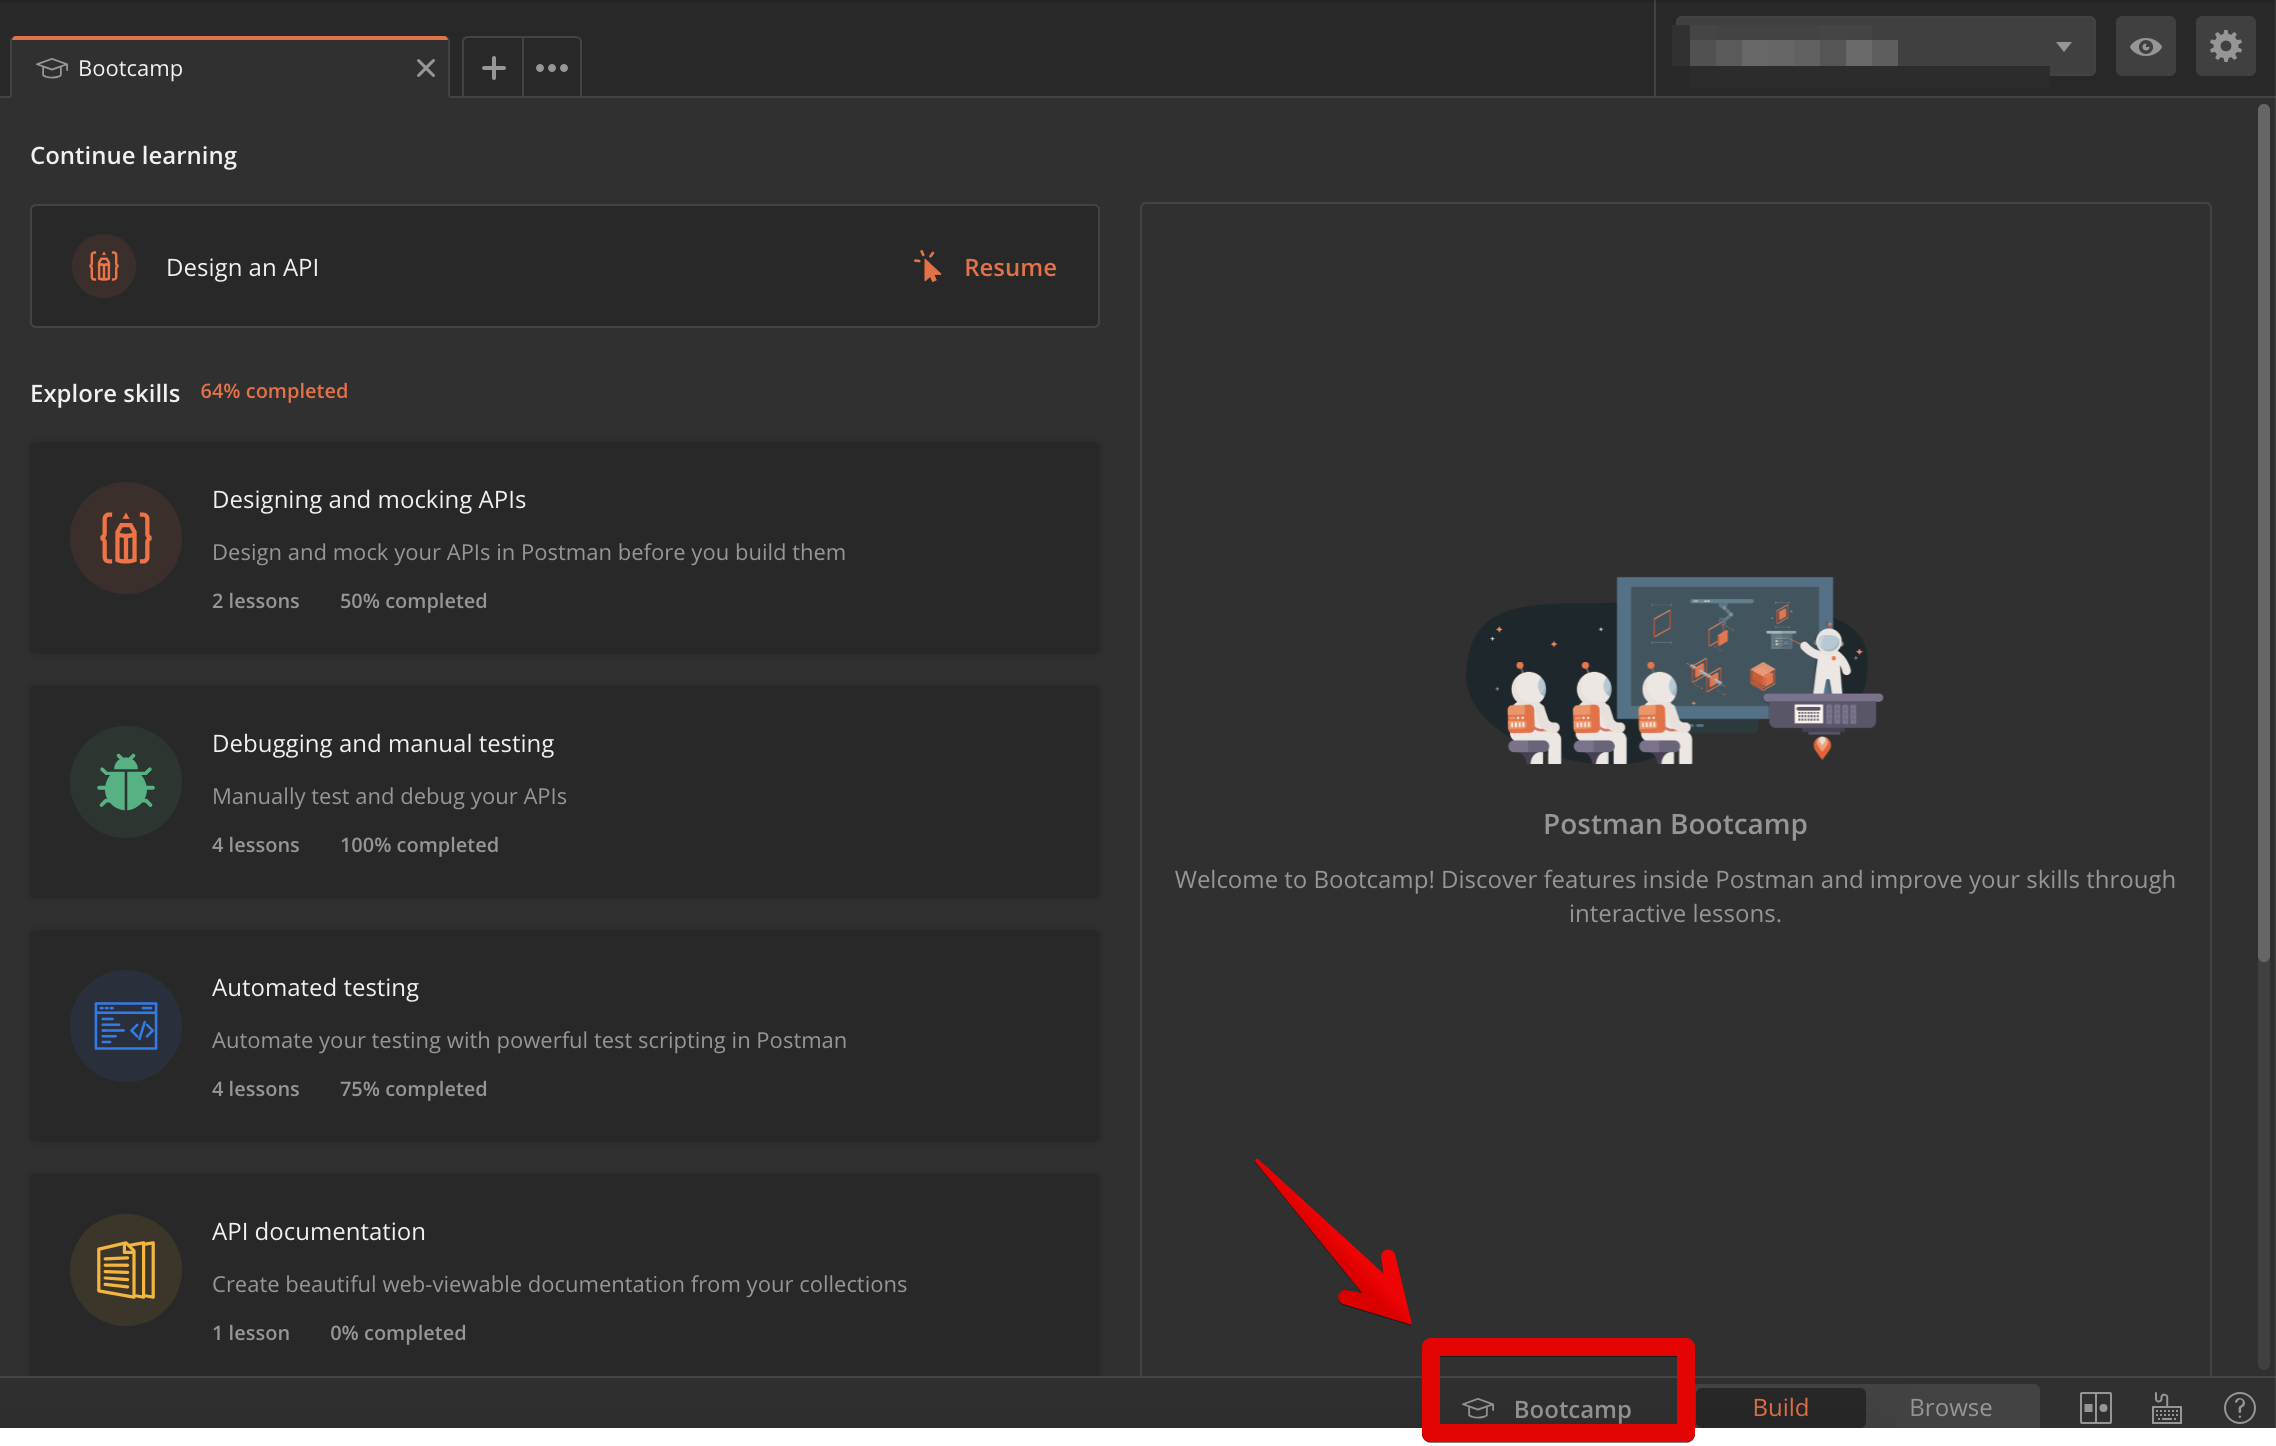This screenshot has height=1446, width=2276.
Task: Open settings with the gear icon
Action: (2225, 47)
